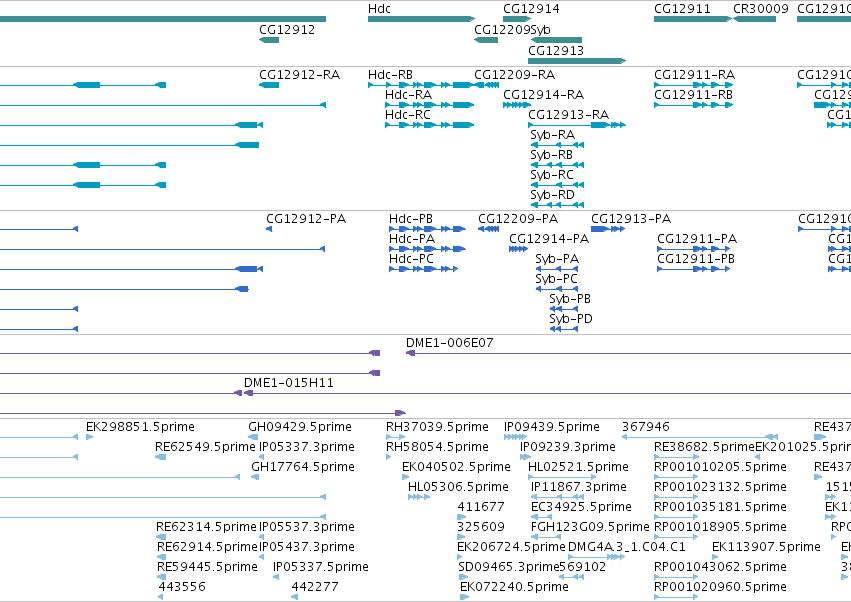The image size is (851, 602).
Task: Select EST EK113907.5prime
Action: point(766,547)
